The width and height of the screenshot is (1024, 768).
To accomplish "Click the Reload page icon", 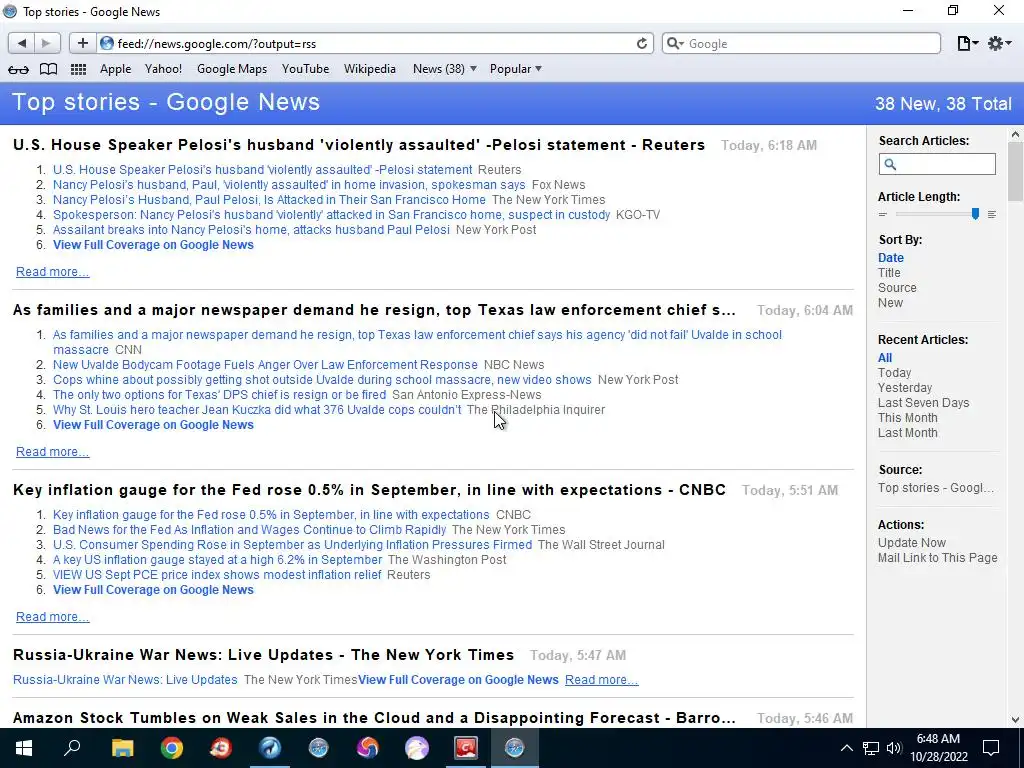I will (x=642, y=43).
